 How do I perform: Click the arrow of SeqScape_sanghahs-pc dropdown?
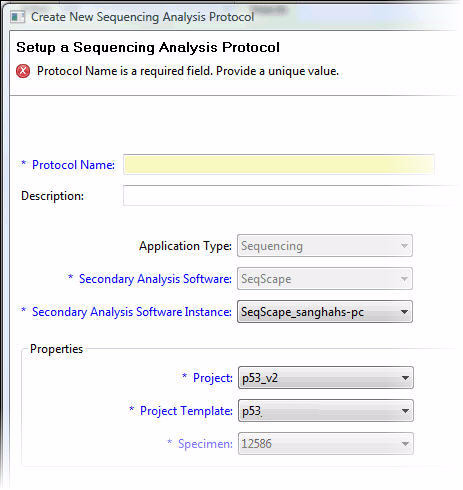coord(404,312)
